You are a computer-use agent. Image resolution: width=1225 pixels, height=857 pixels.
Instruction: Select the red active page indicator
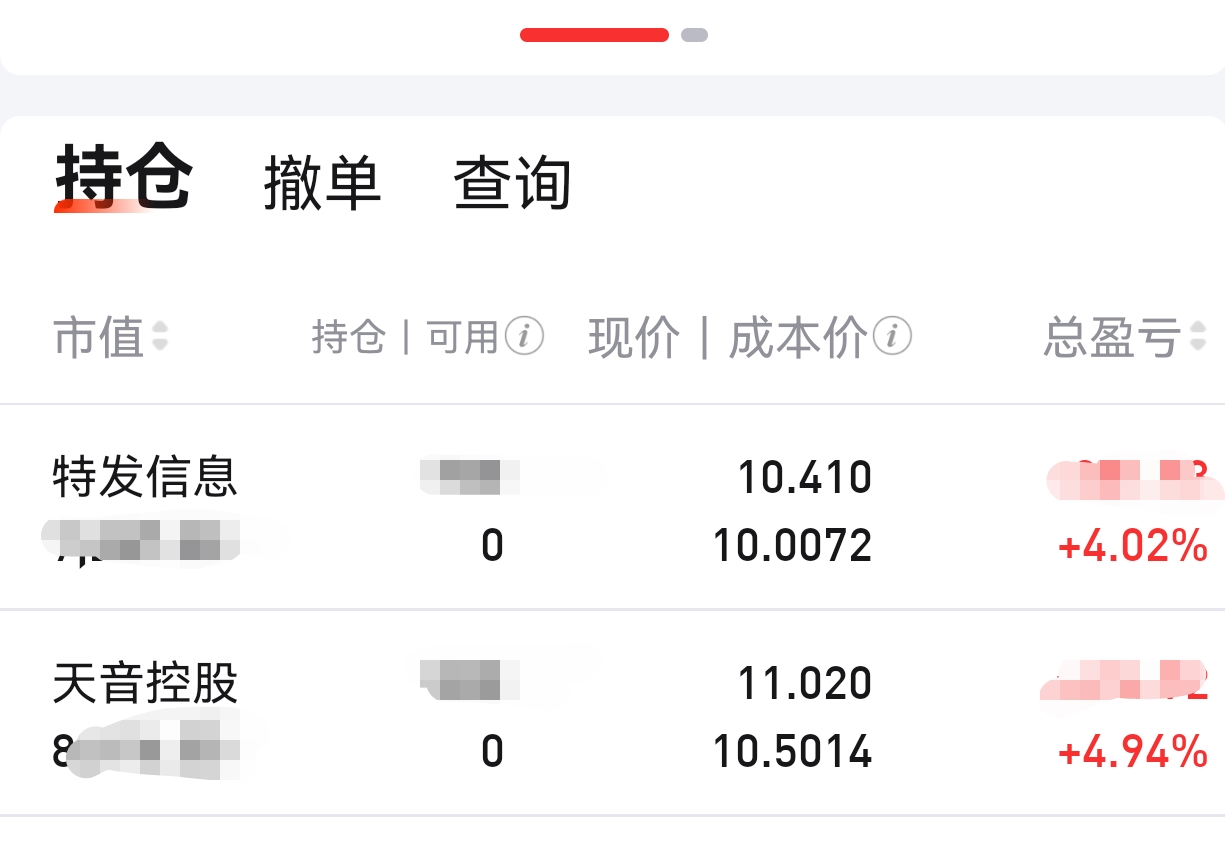pos(594,35)
